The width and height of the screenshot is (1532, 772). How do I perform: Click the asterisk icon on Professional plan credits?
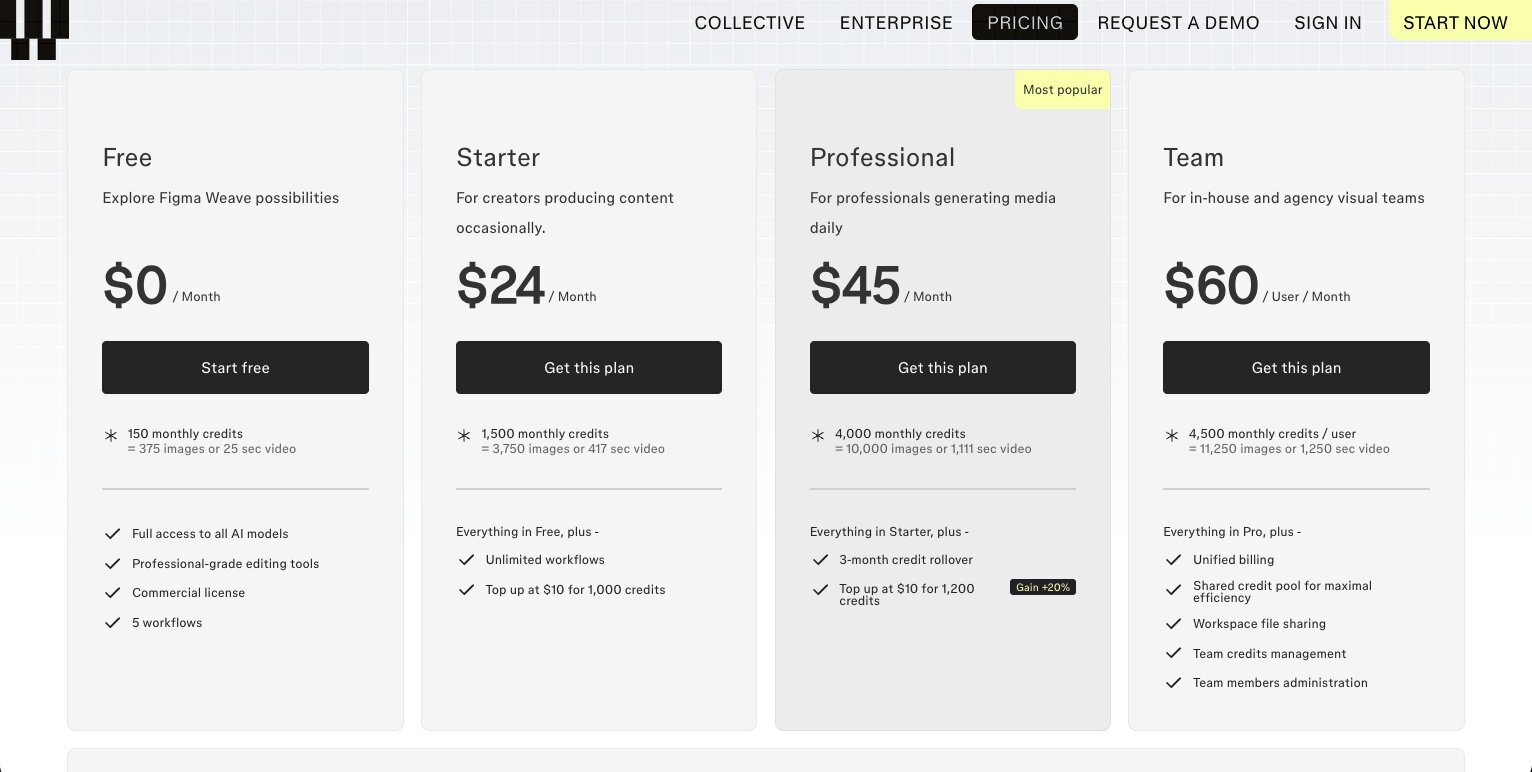(x=818, y=436)
